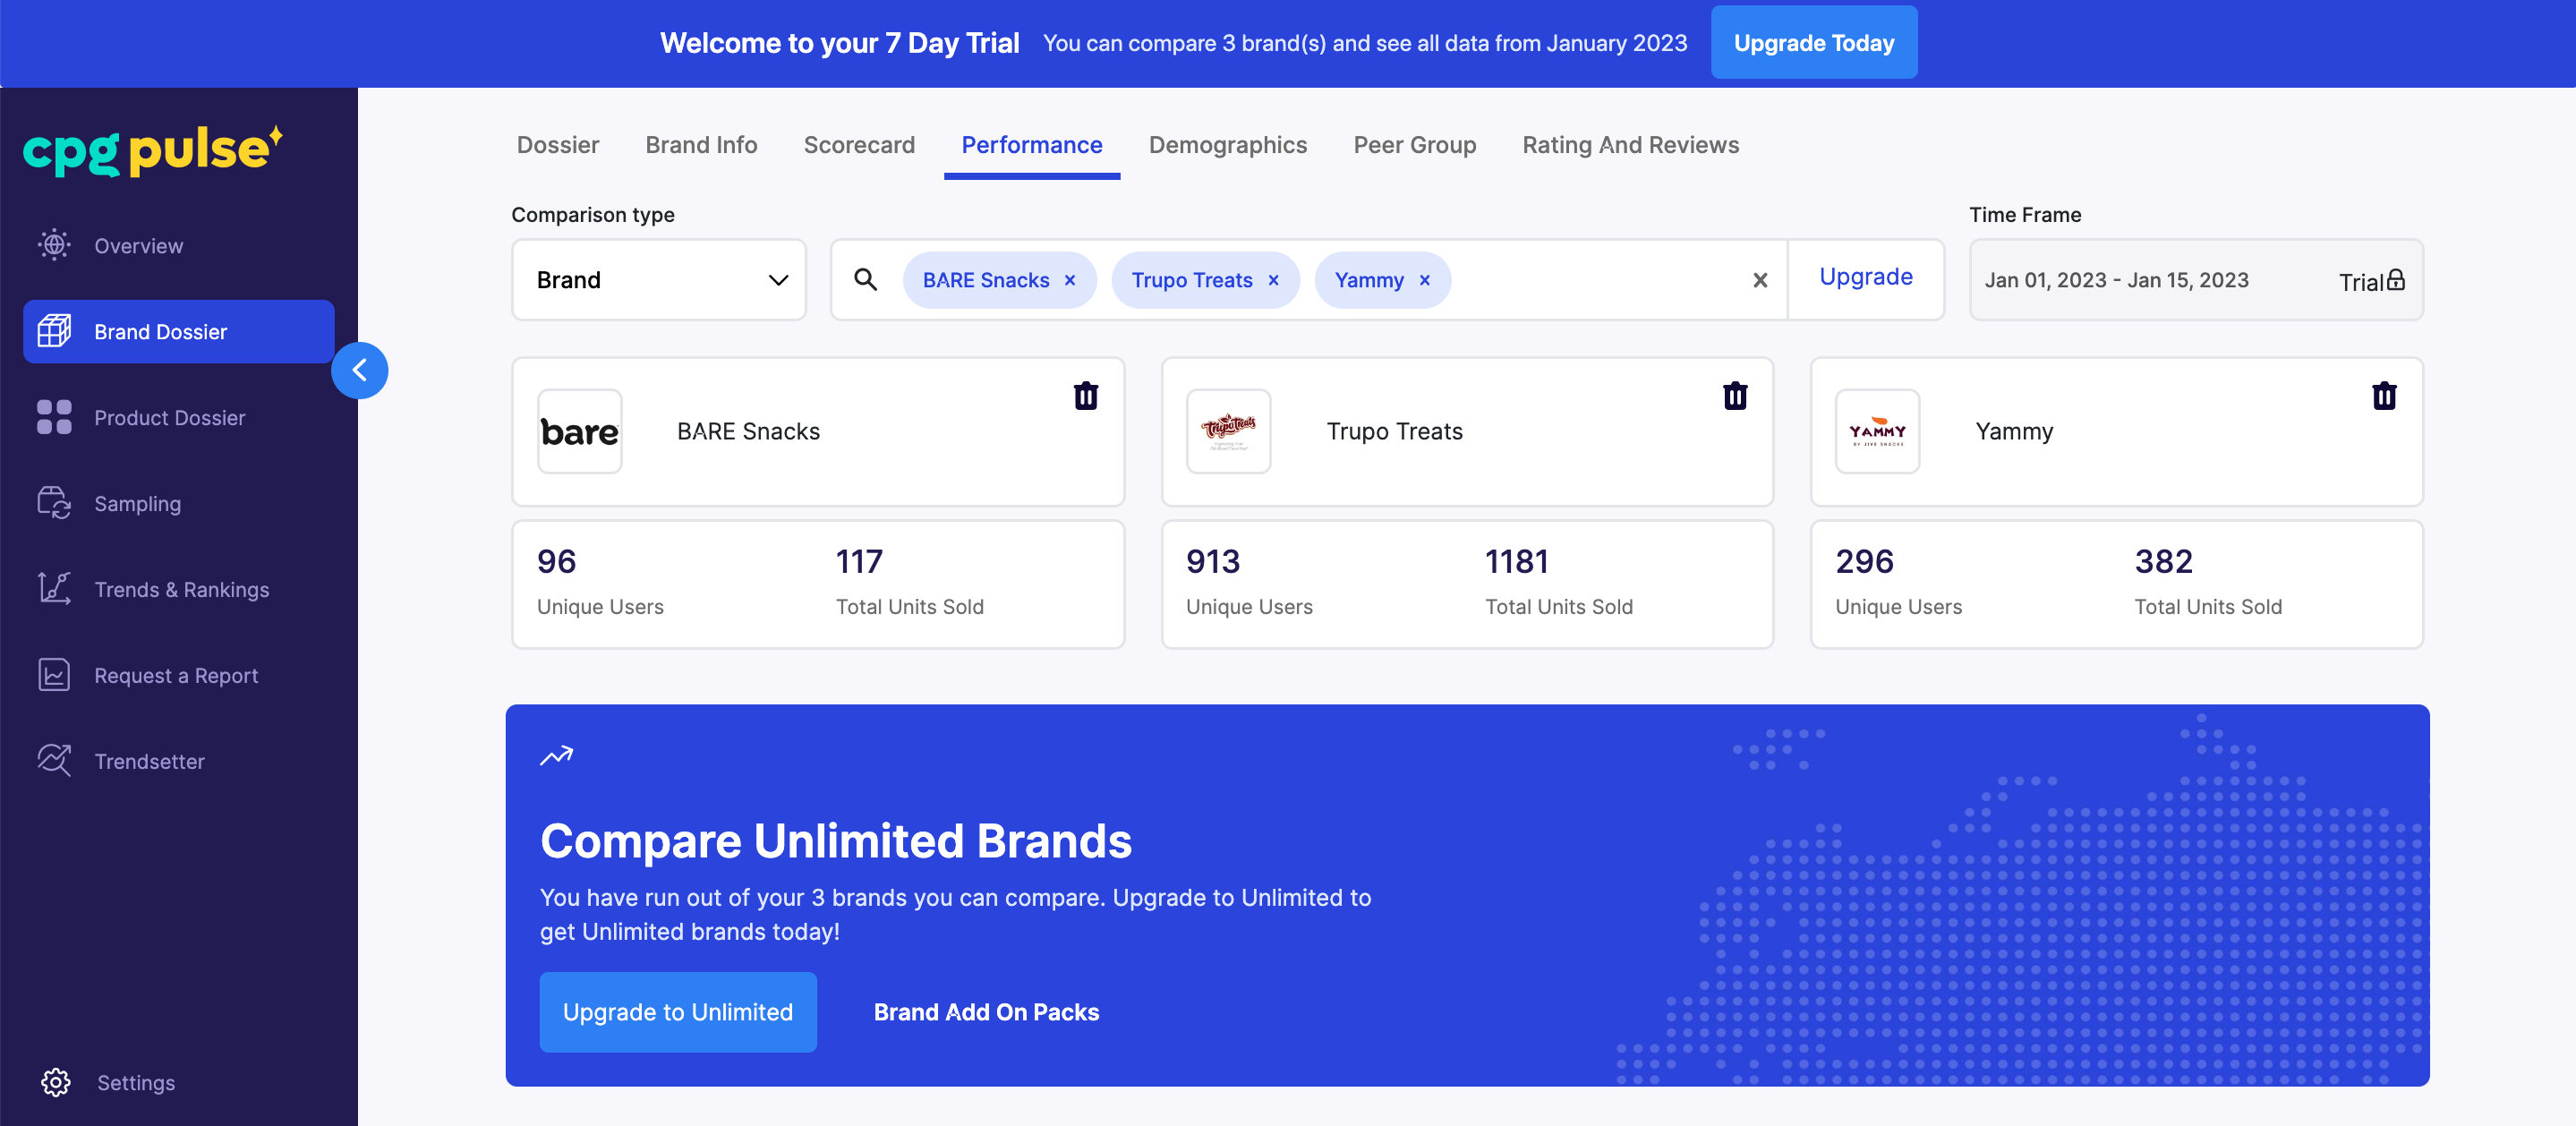The image size is (2576, 1126).
Task: Collapse the sidebar with the chevron button
Action: (359, 370)
